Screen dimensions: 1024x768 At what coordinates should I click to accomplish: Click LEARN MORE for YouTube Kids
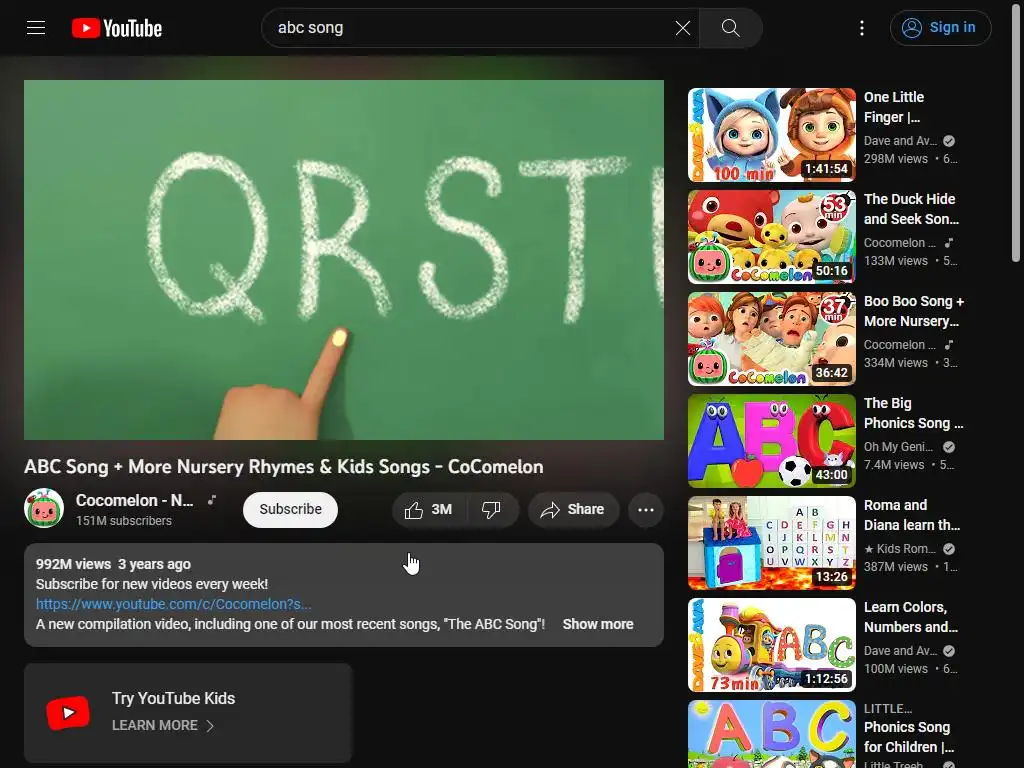pyautogui.click(x=155, y=726)
